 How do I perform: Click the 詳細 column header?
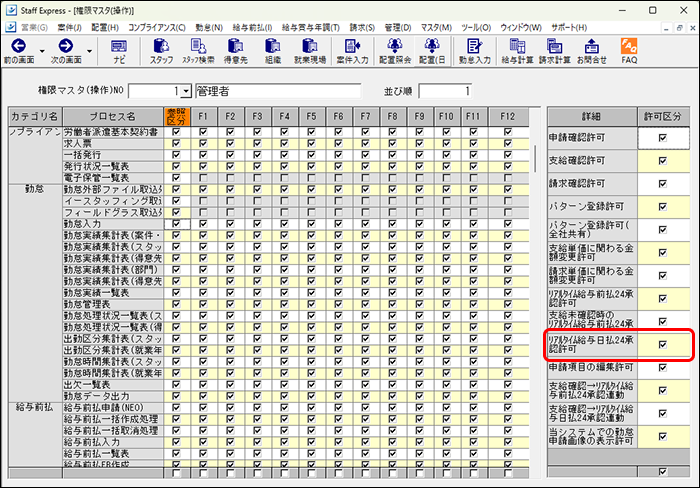[592, 117]
